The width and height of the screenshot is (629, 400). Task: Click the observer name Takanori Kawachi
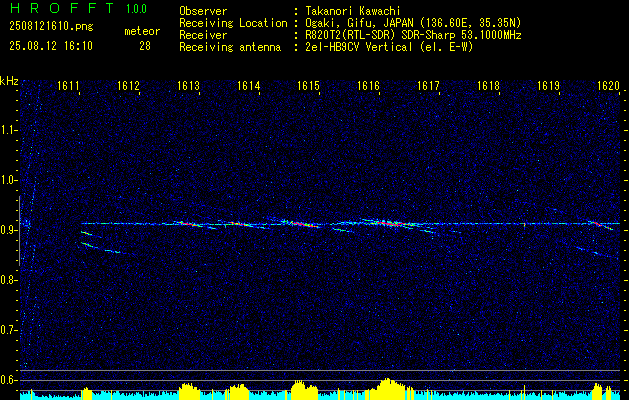click(351, 11)
